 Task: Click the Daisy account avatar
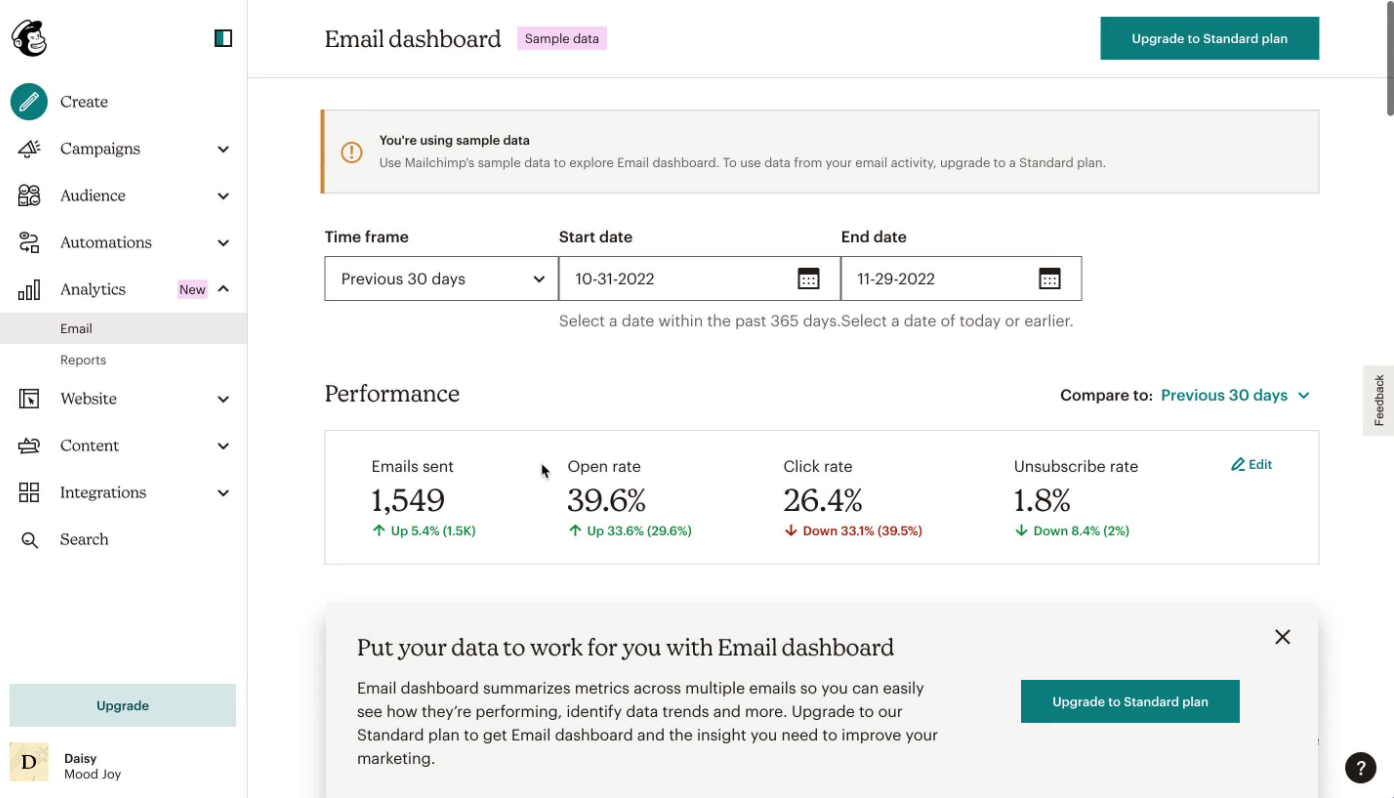(29, 762)
